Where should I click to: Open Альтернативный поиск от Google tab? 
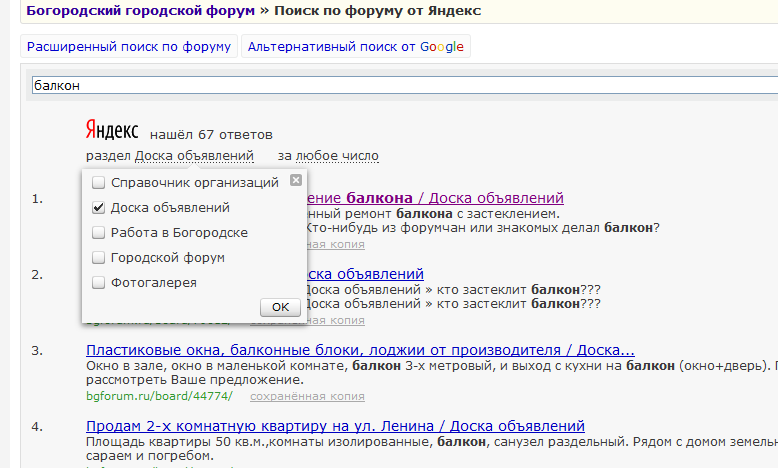(x=355, y=47)
